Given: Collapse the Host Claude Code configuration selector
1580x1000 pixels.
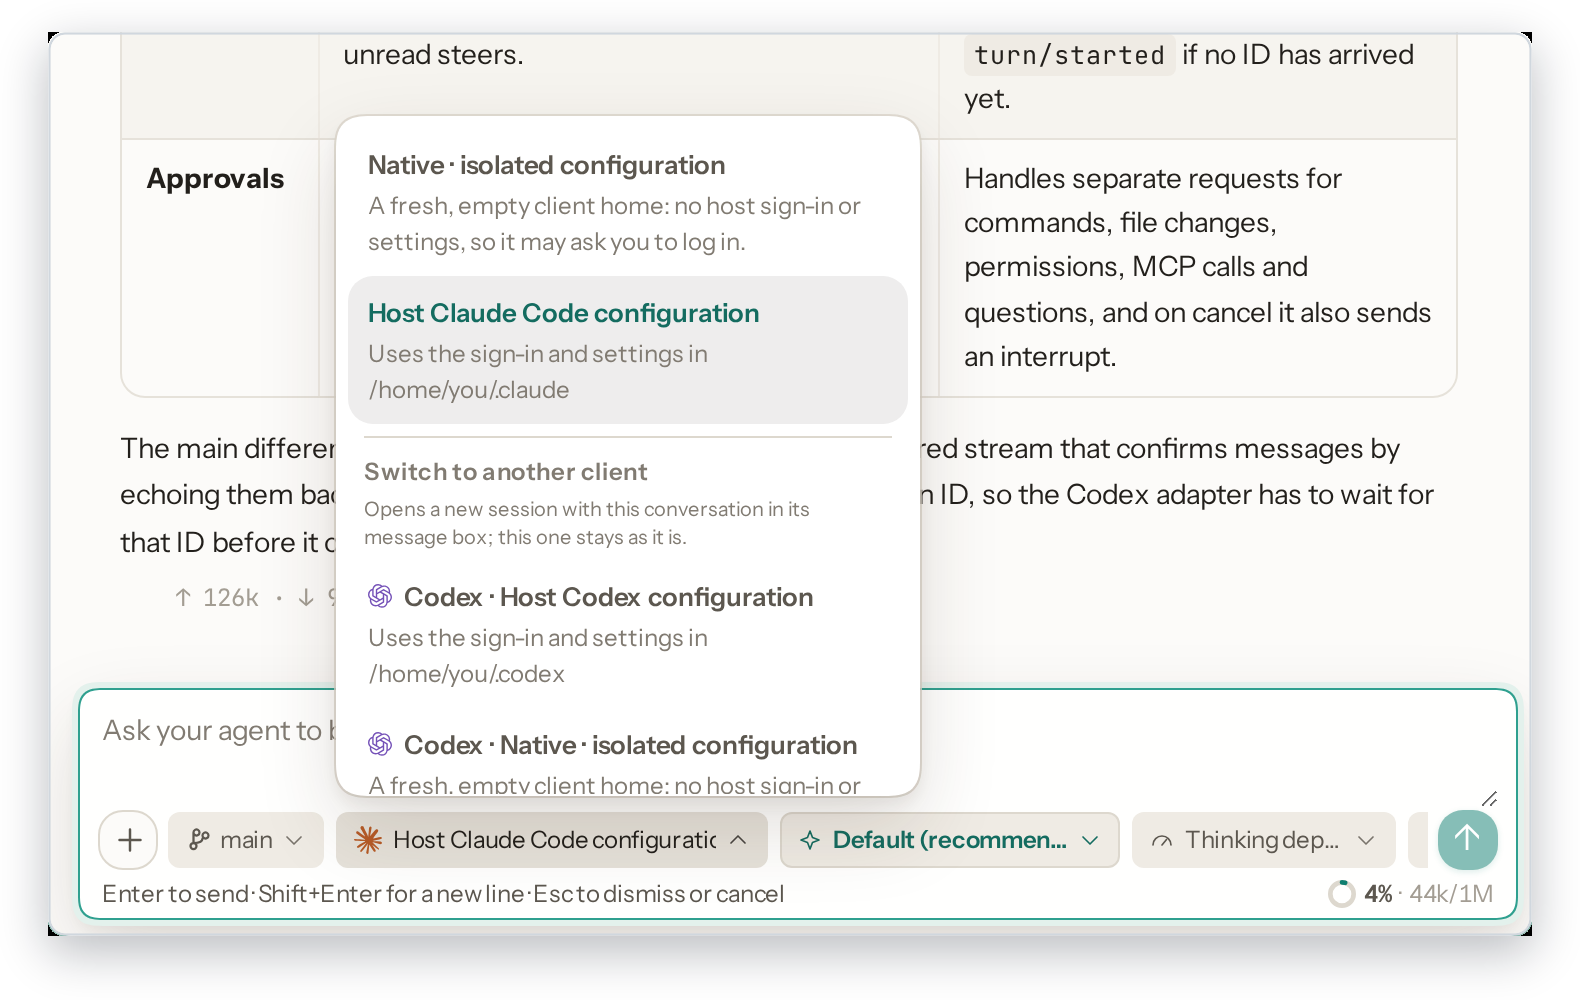Looking at the screenshot, I should coord(552,840).
